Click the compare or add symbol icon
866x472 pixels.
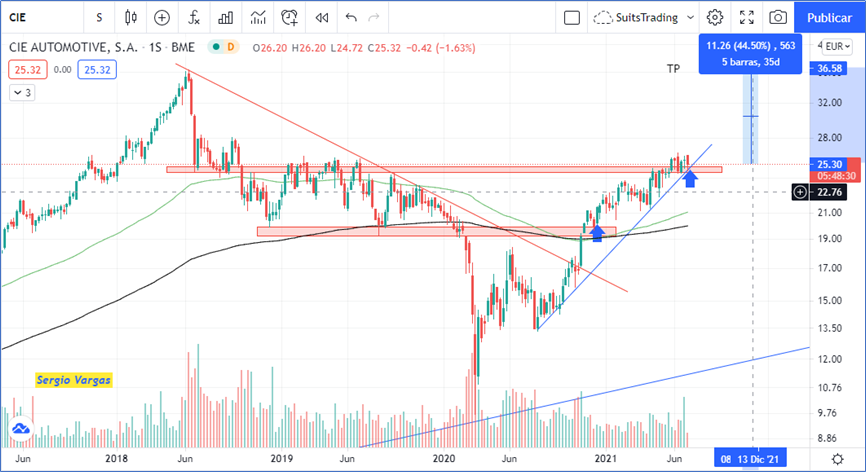(162, 17)
